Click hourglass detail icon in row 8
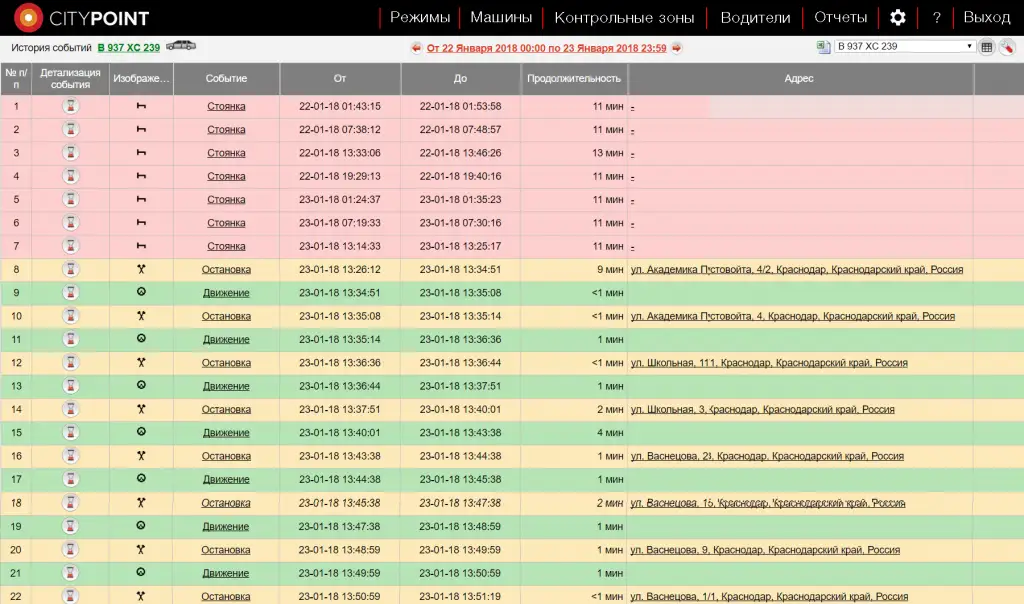The height and width of the screenshot is (604, 1024). [71, 269]
